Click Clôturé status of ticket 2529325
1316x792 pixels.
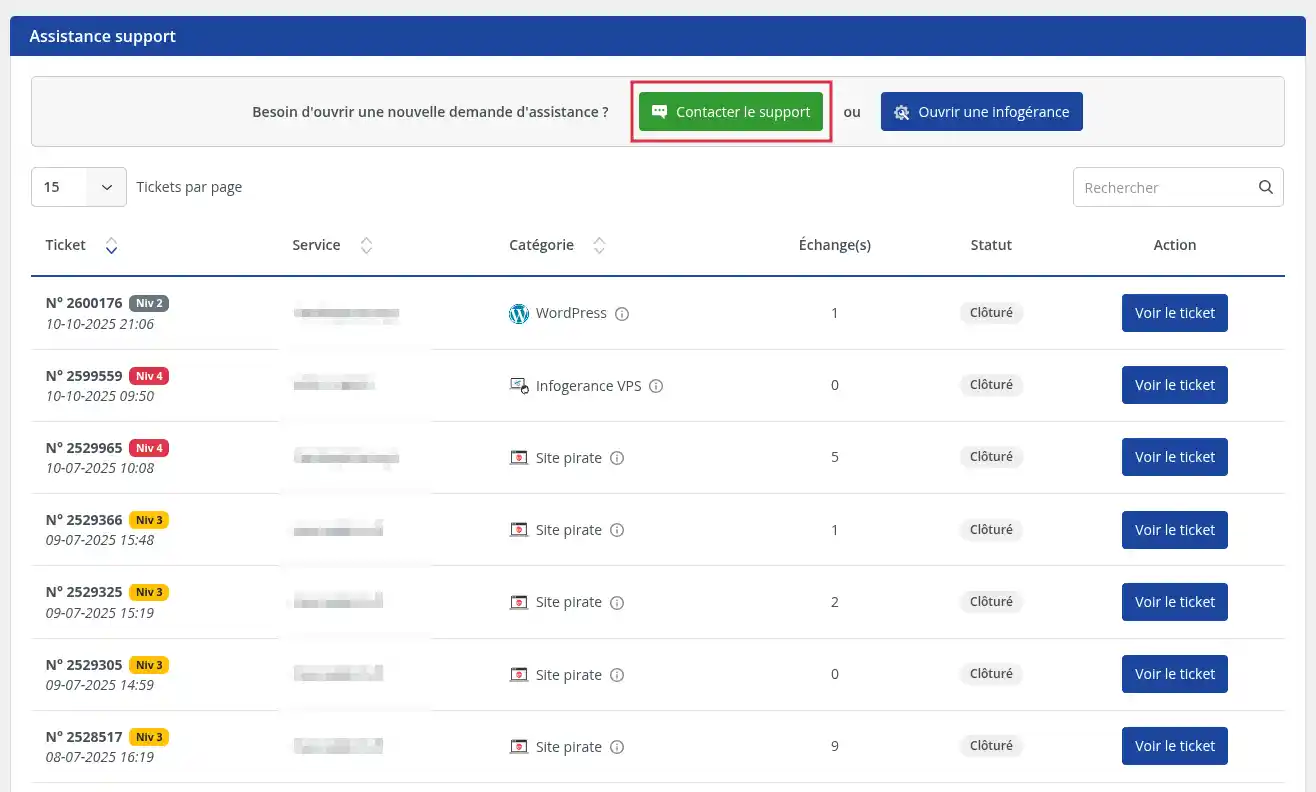991,602
